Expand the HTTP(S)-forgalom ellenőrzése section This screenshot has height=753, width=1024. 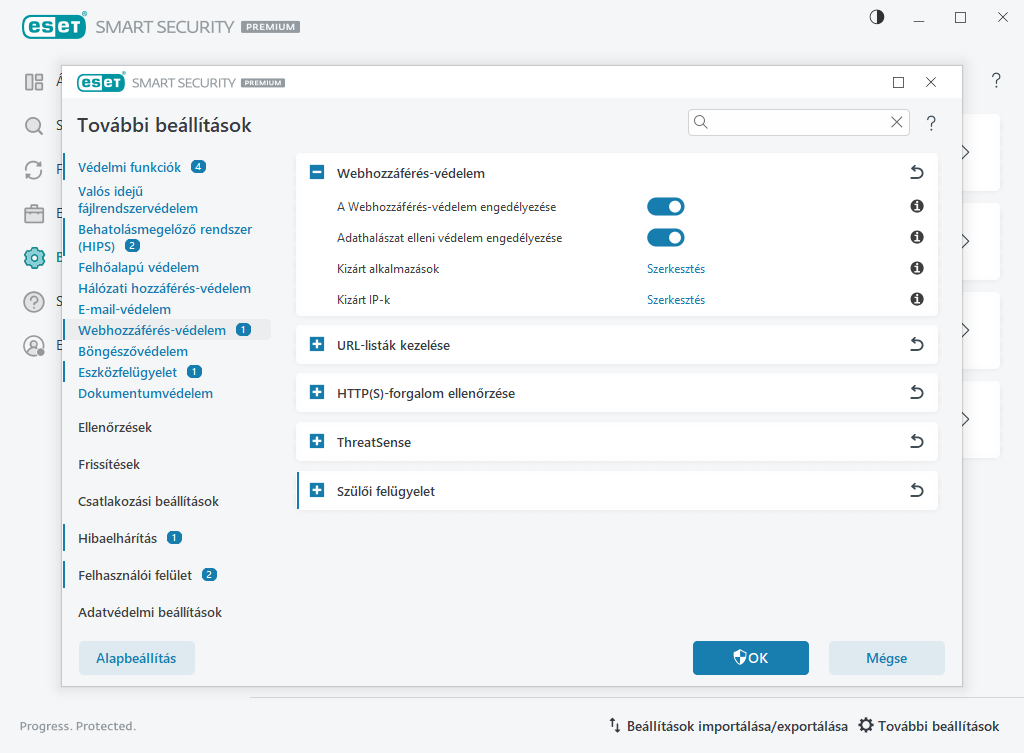[317, 393]
